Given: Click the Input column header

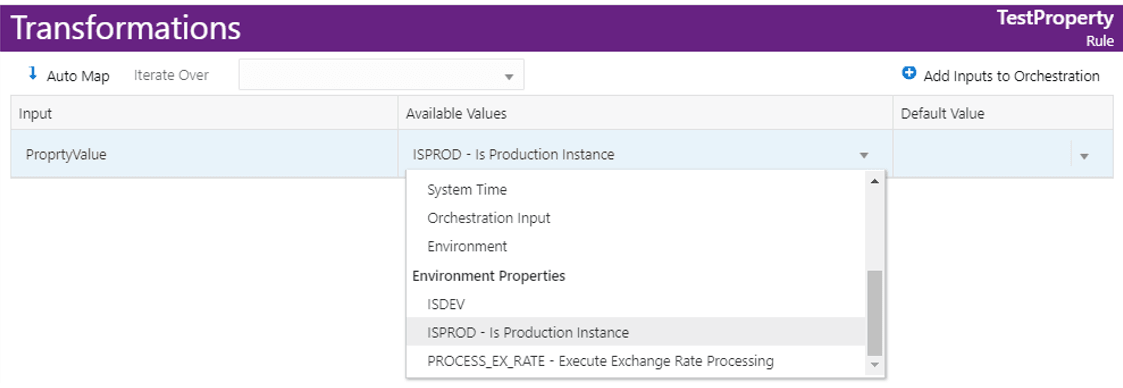Looking at the screenshot, I should (204, 113).
